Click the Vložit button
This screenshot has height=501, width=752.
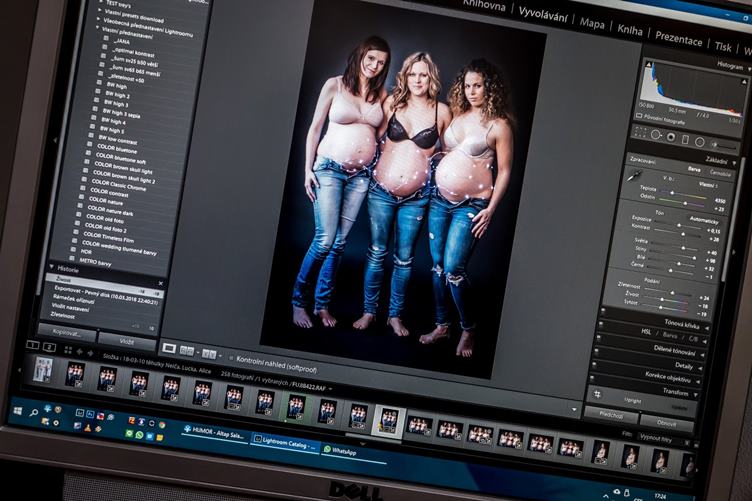pyautogui.click(x=127, y=341)
